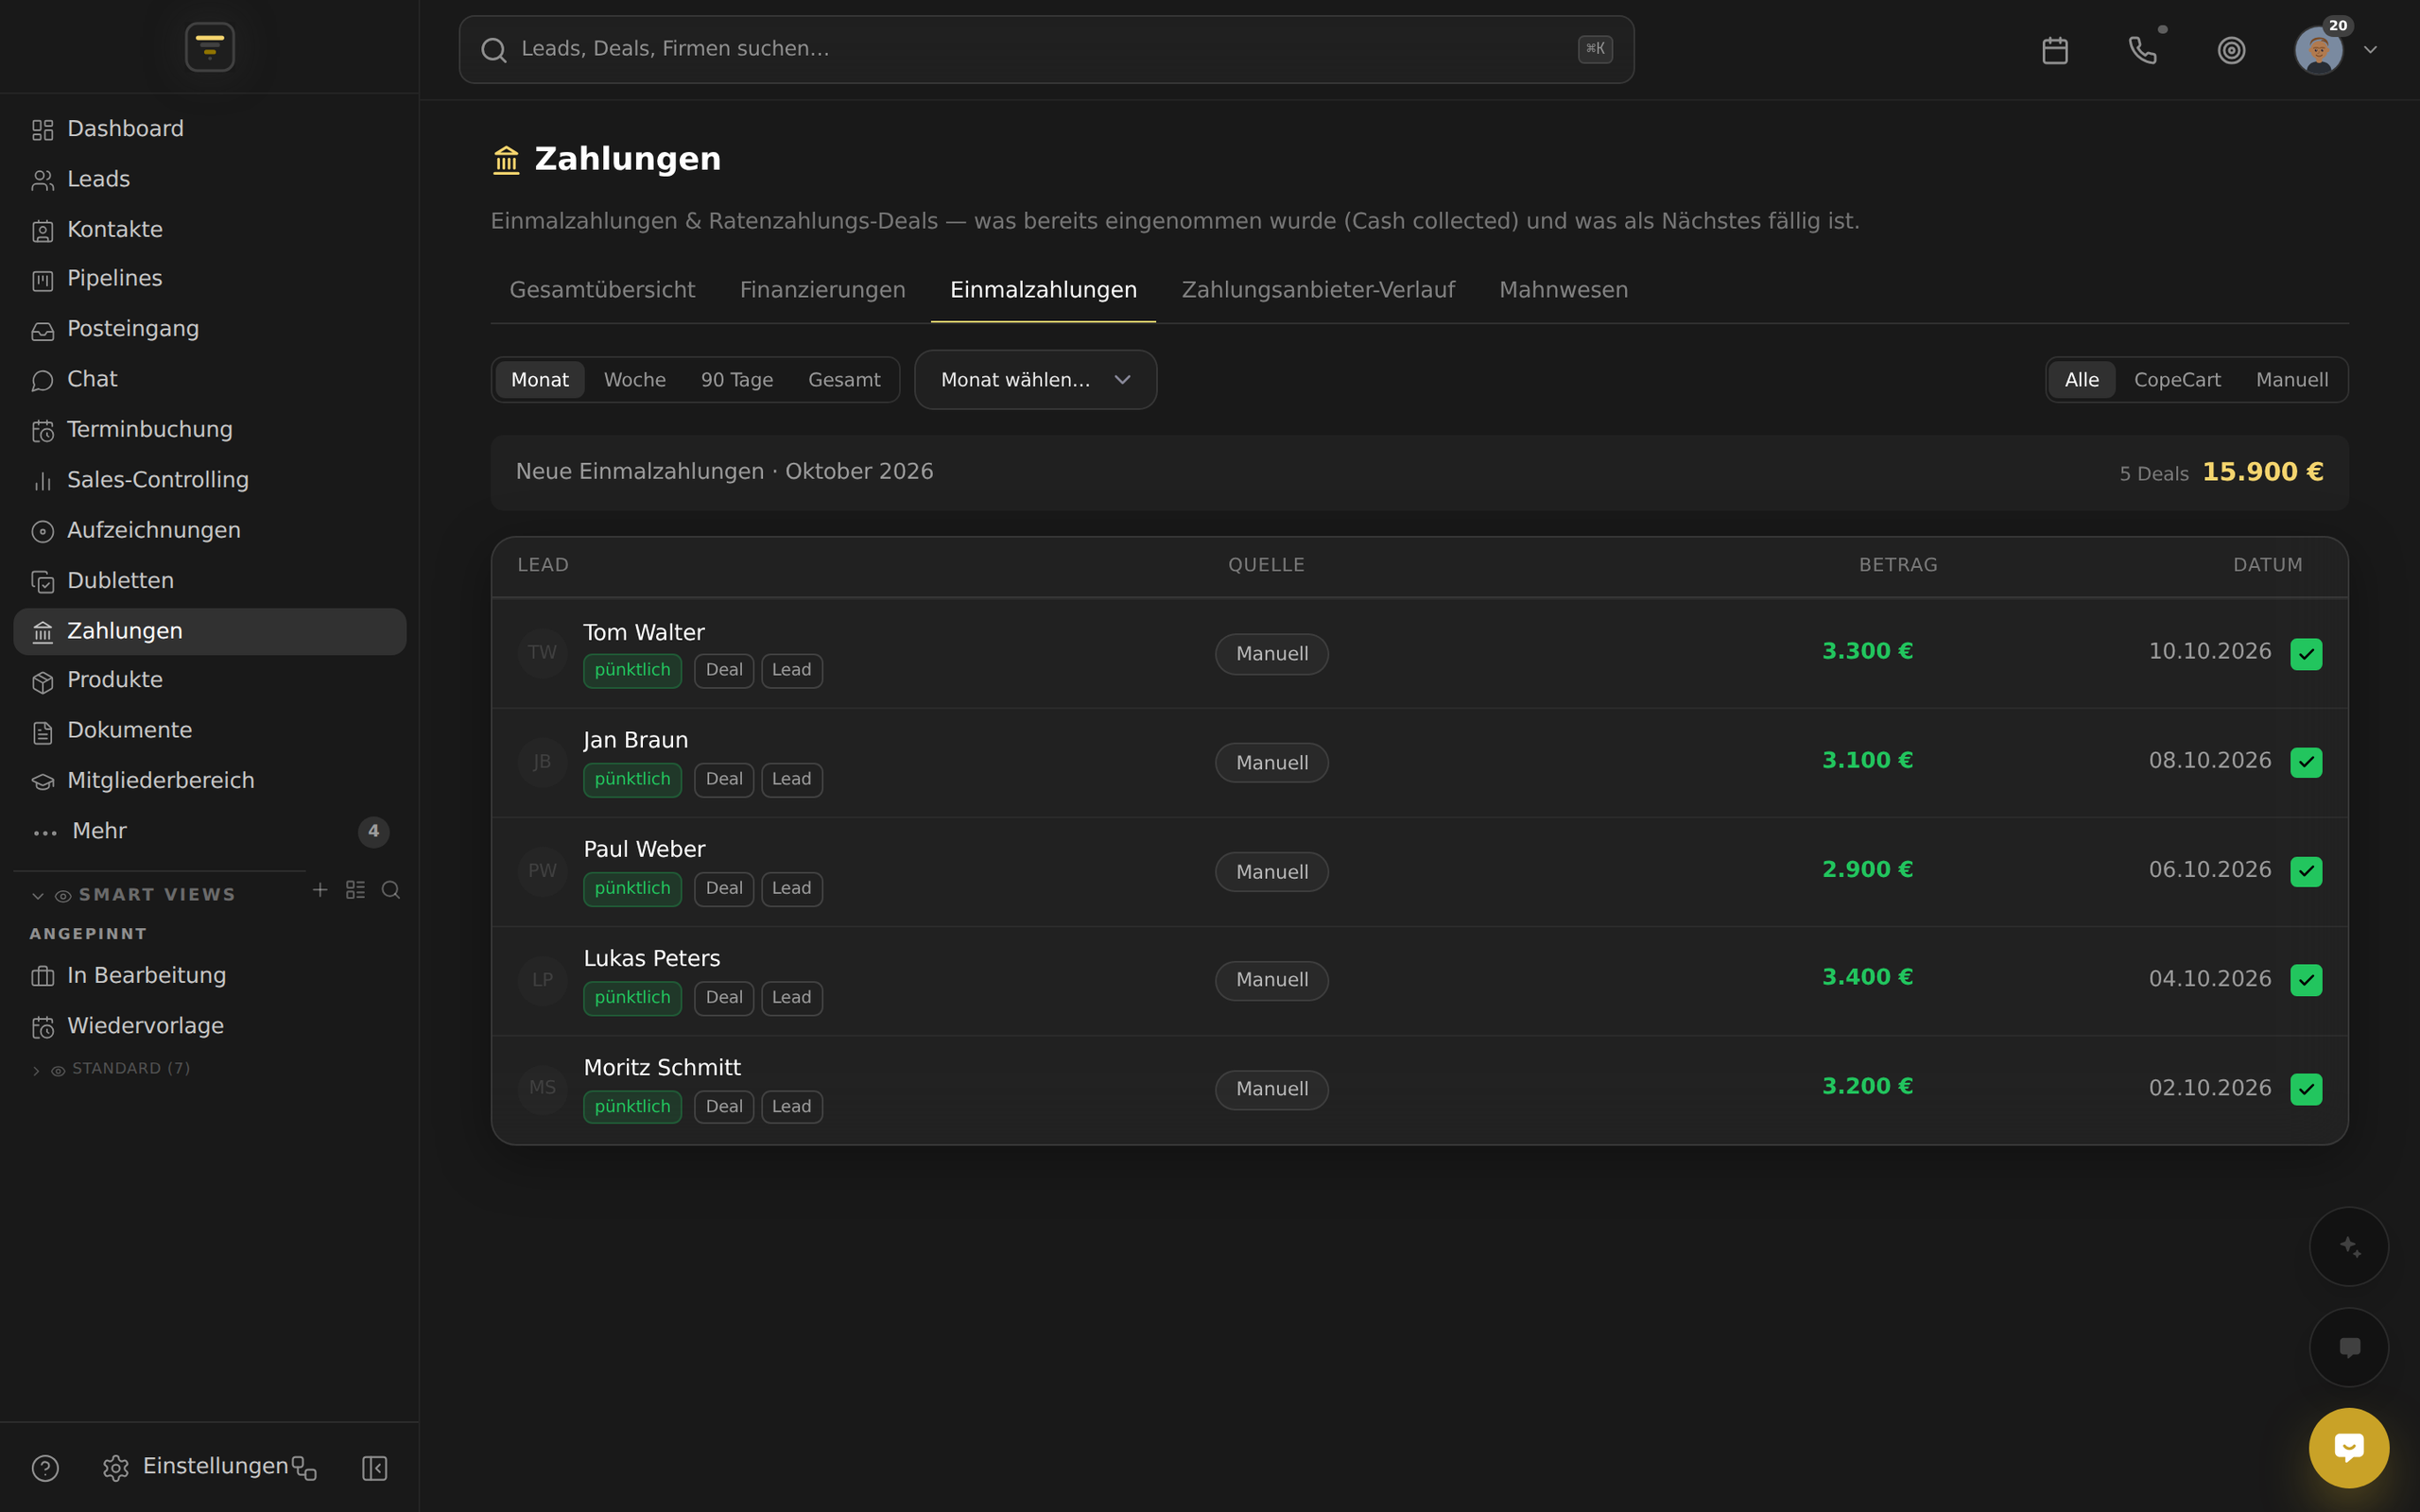Open smart views list layout icon
Viewport: 2420px width, 1512px height.
(355, 889)
